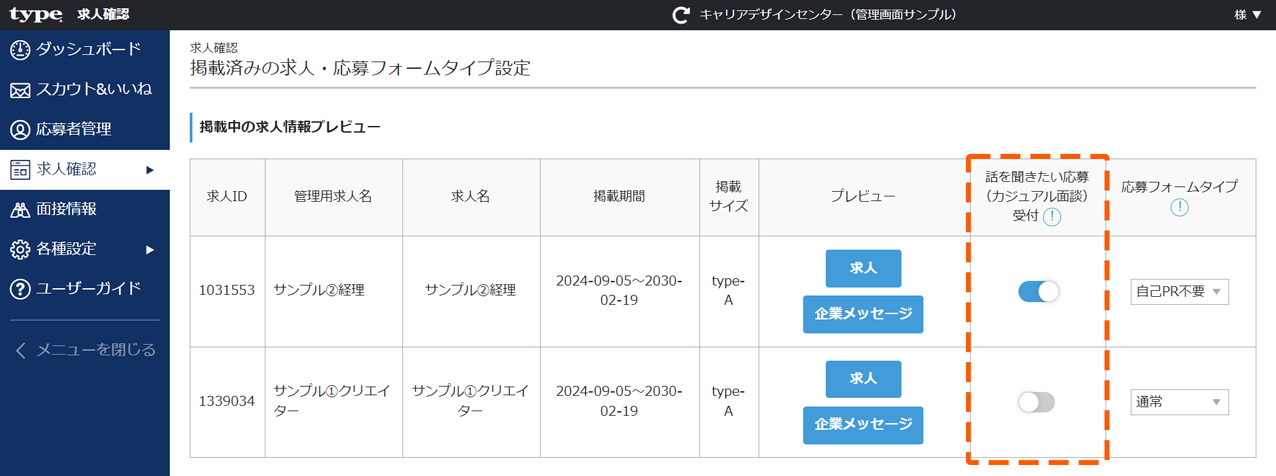The image size is (1276, 476).
Task: Click 求人 preview button for job 1339034
Action: [863, 379]
